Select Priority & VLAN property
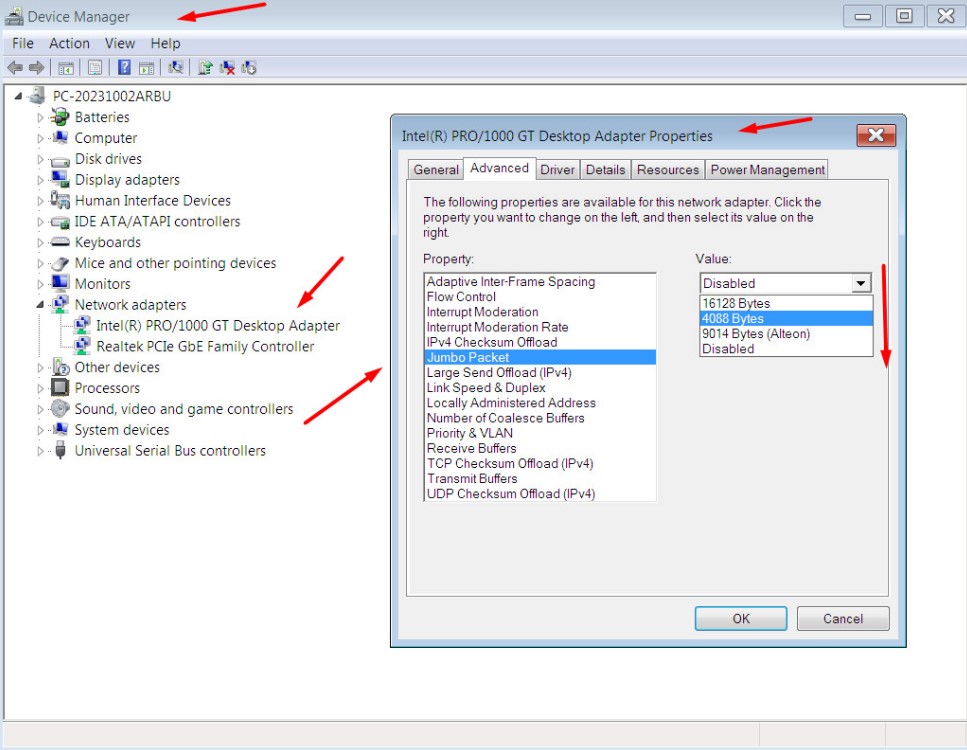Viewport: 967px width, 750px height. pyautogui.click(x=540, y=433)
